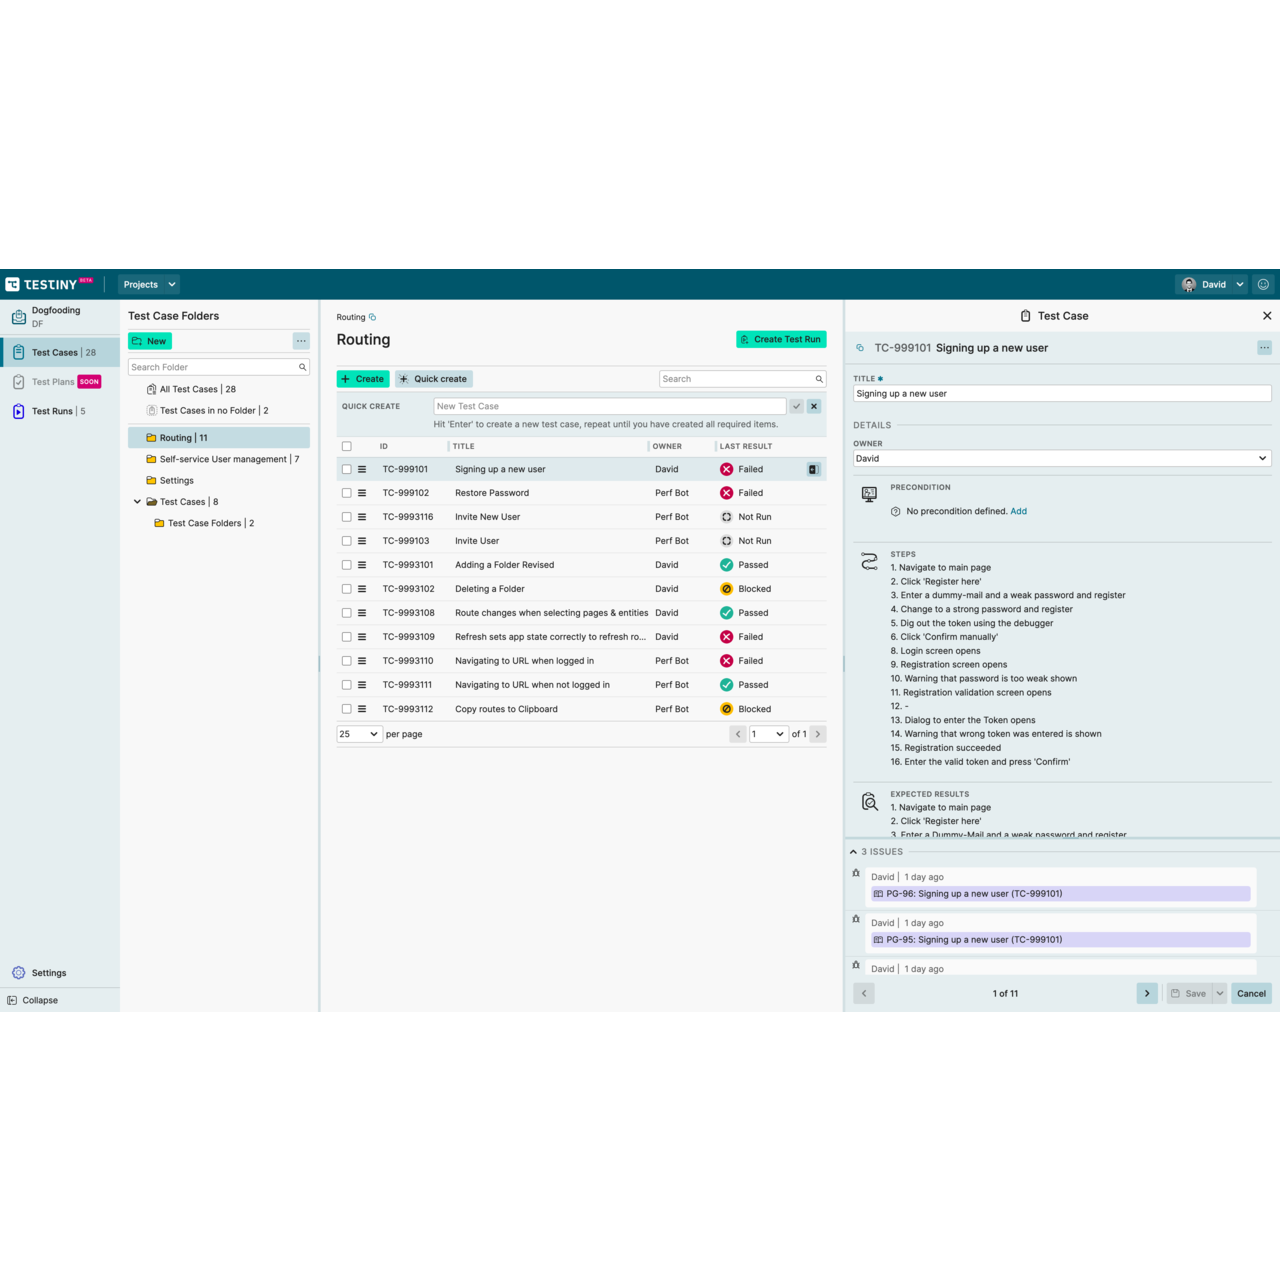Select the checkbox for Invite User row
Viewport: 1280px width, 1280px height.
point(347,541)
